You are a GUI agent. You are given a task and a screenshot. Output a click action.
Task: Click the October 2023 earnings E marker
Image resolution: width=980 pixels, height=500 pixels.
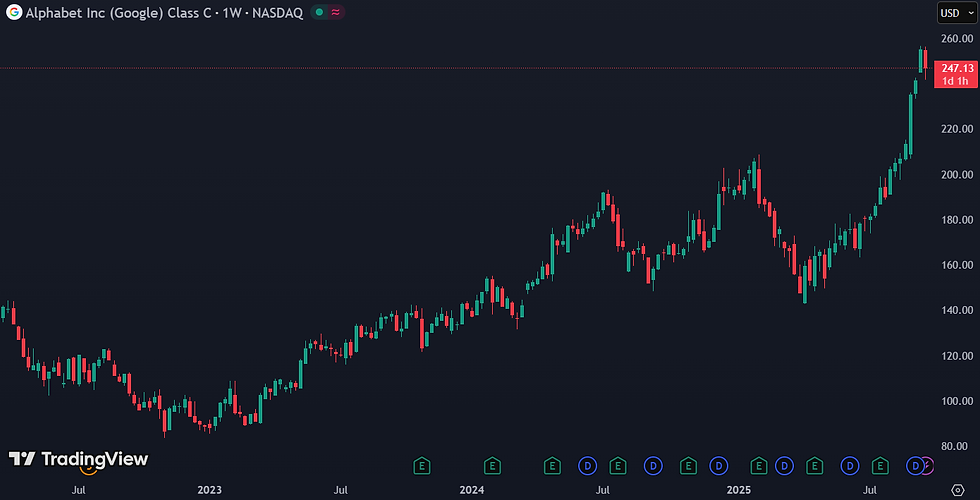click(422, 465)
